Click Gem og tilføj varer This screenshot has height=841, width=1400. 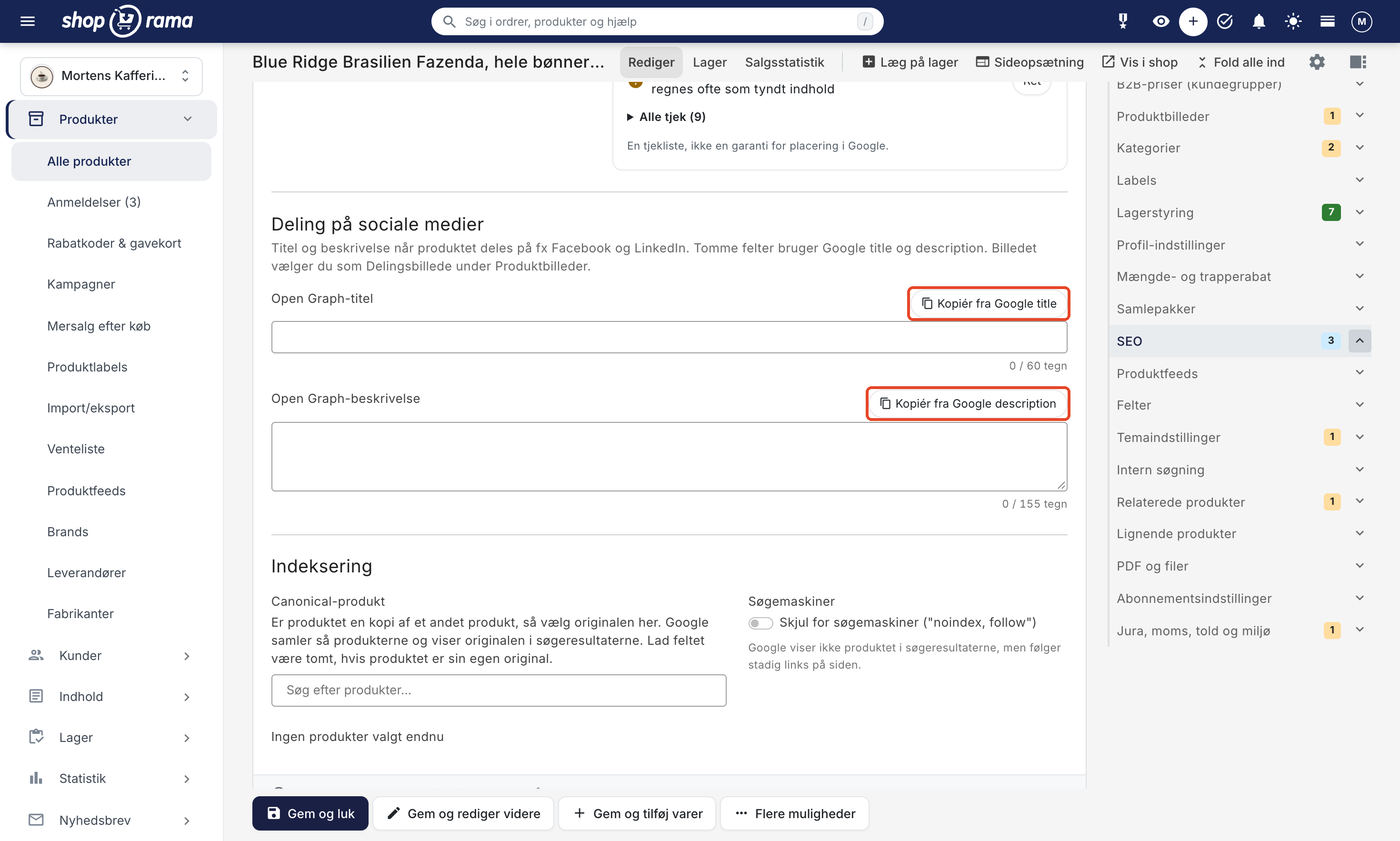[x=637, y=814]
